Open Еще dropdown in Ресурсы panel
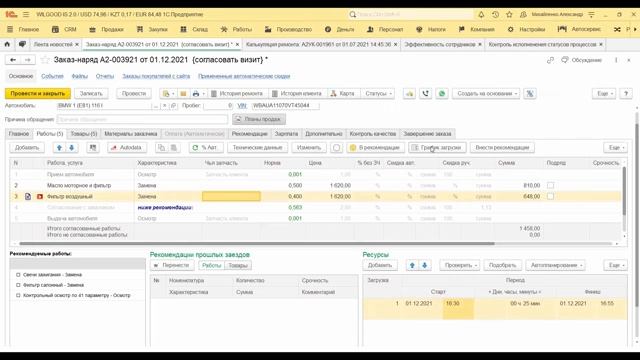The width and height of the screenshot is (640, 360). 616,265
